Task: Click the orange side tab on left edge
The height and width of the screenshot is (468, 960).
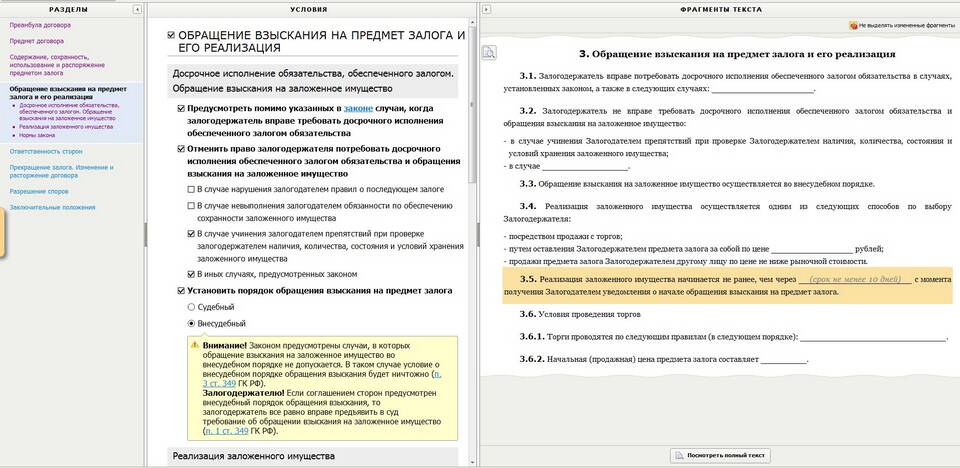Action: pos(2,233)
